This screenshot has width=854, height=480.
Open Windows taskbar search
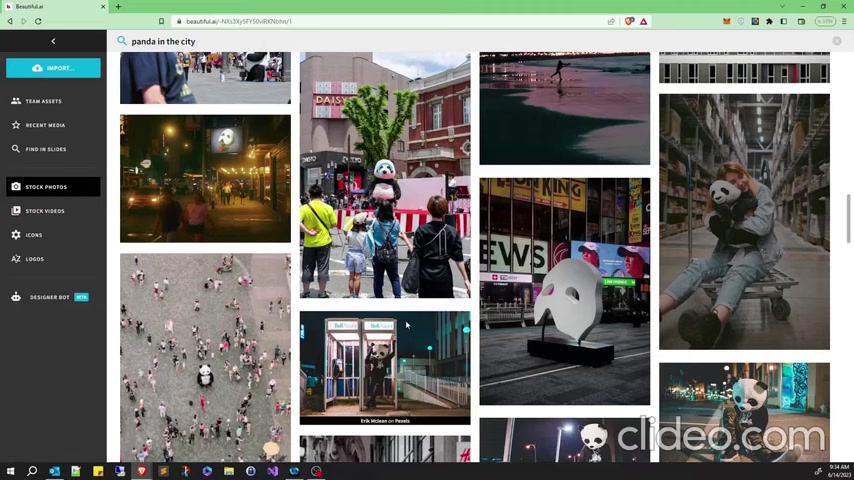(32, 471)
